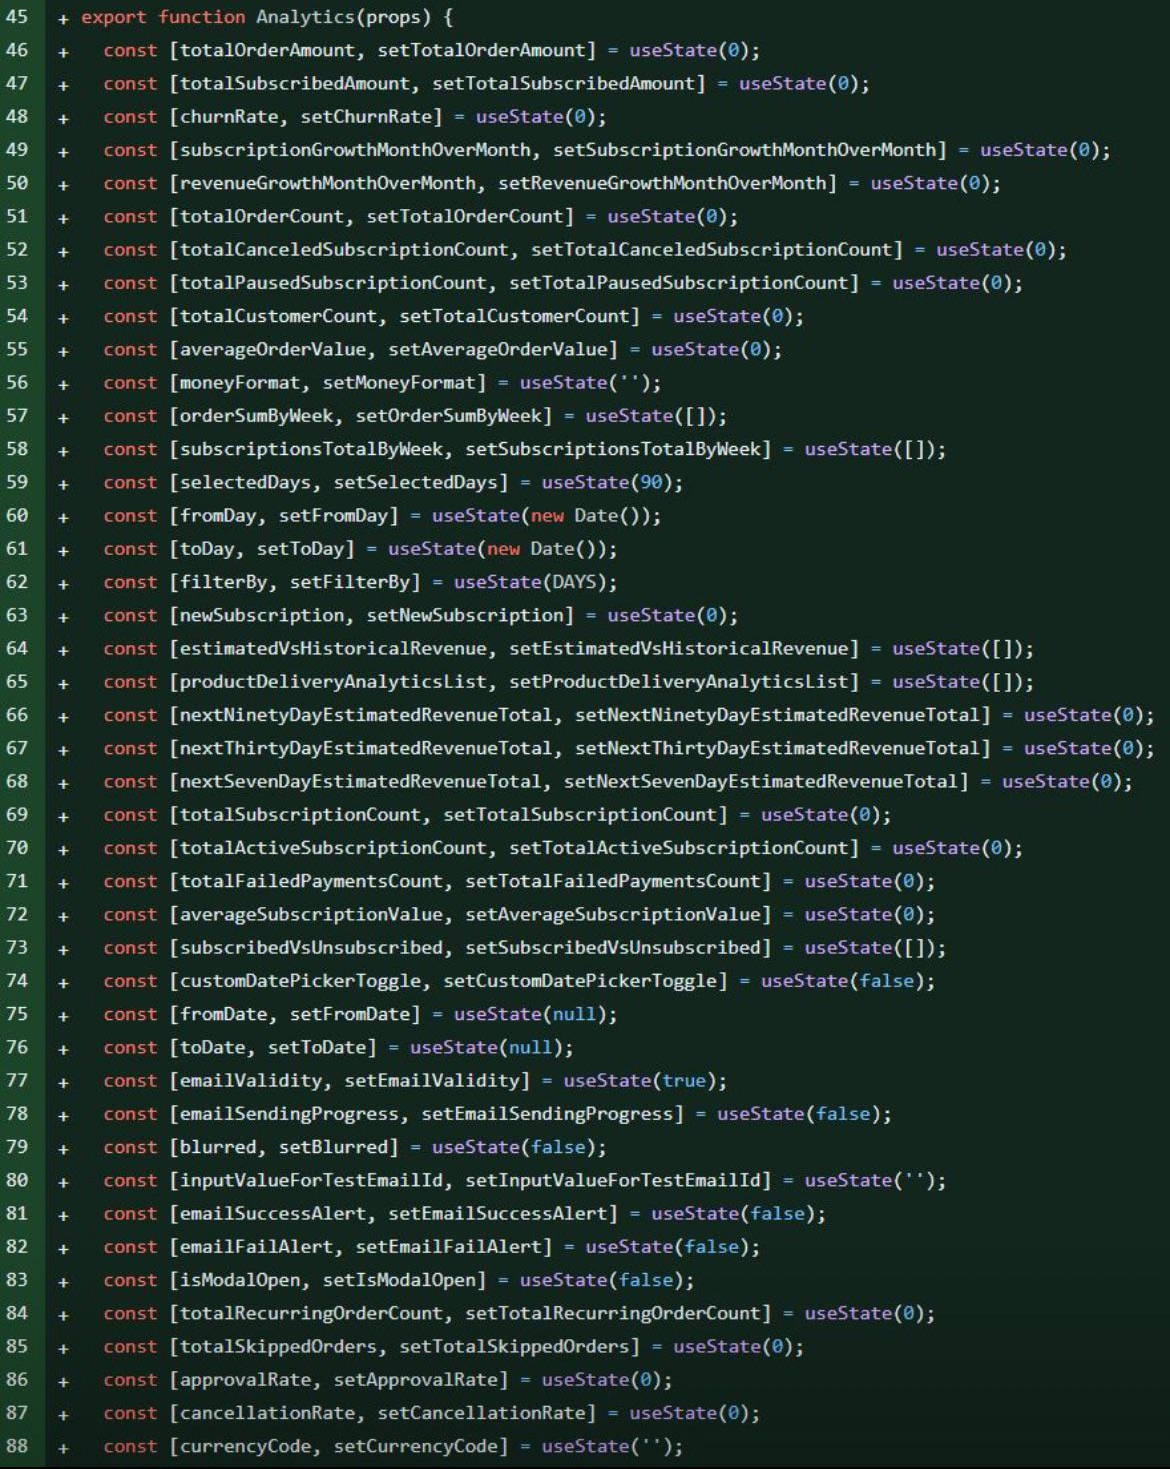
Task: Click 'setToDay' setter on line 61
Action: (x=300, y=548)
